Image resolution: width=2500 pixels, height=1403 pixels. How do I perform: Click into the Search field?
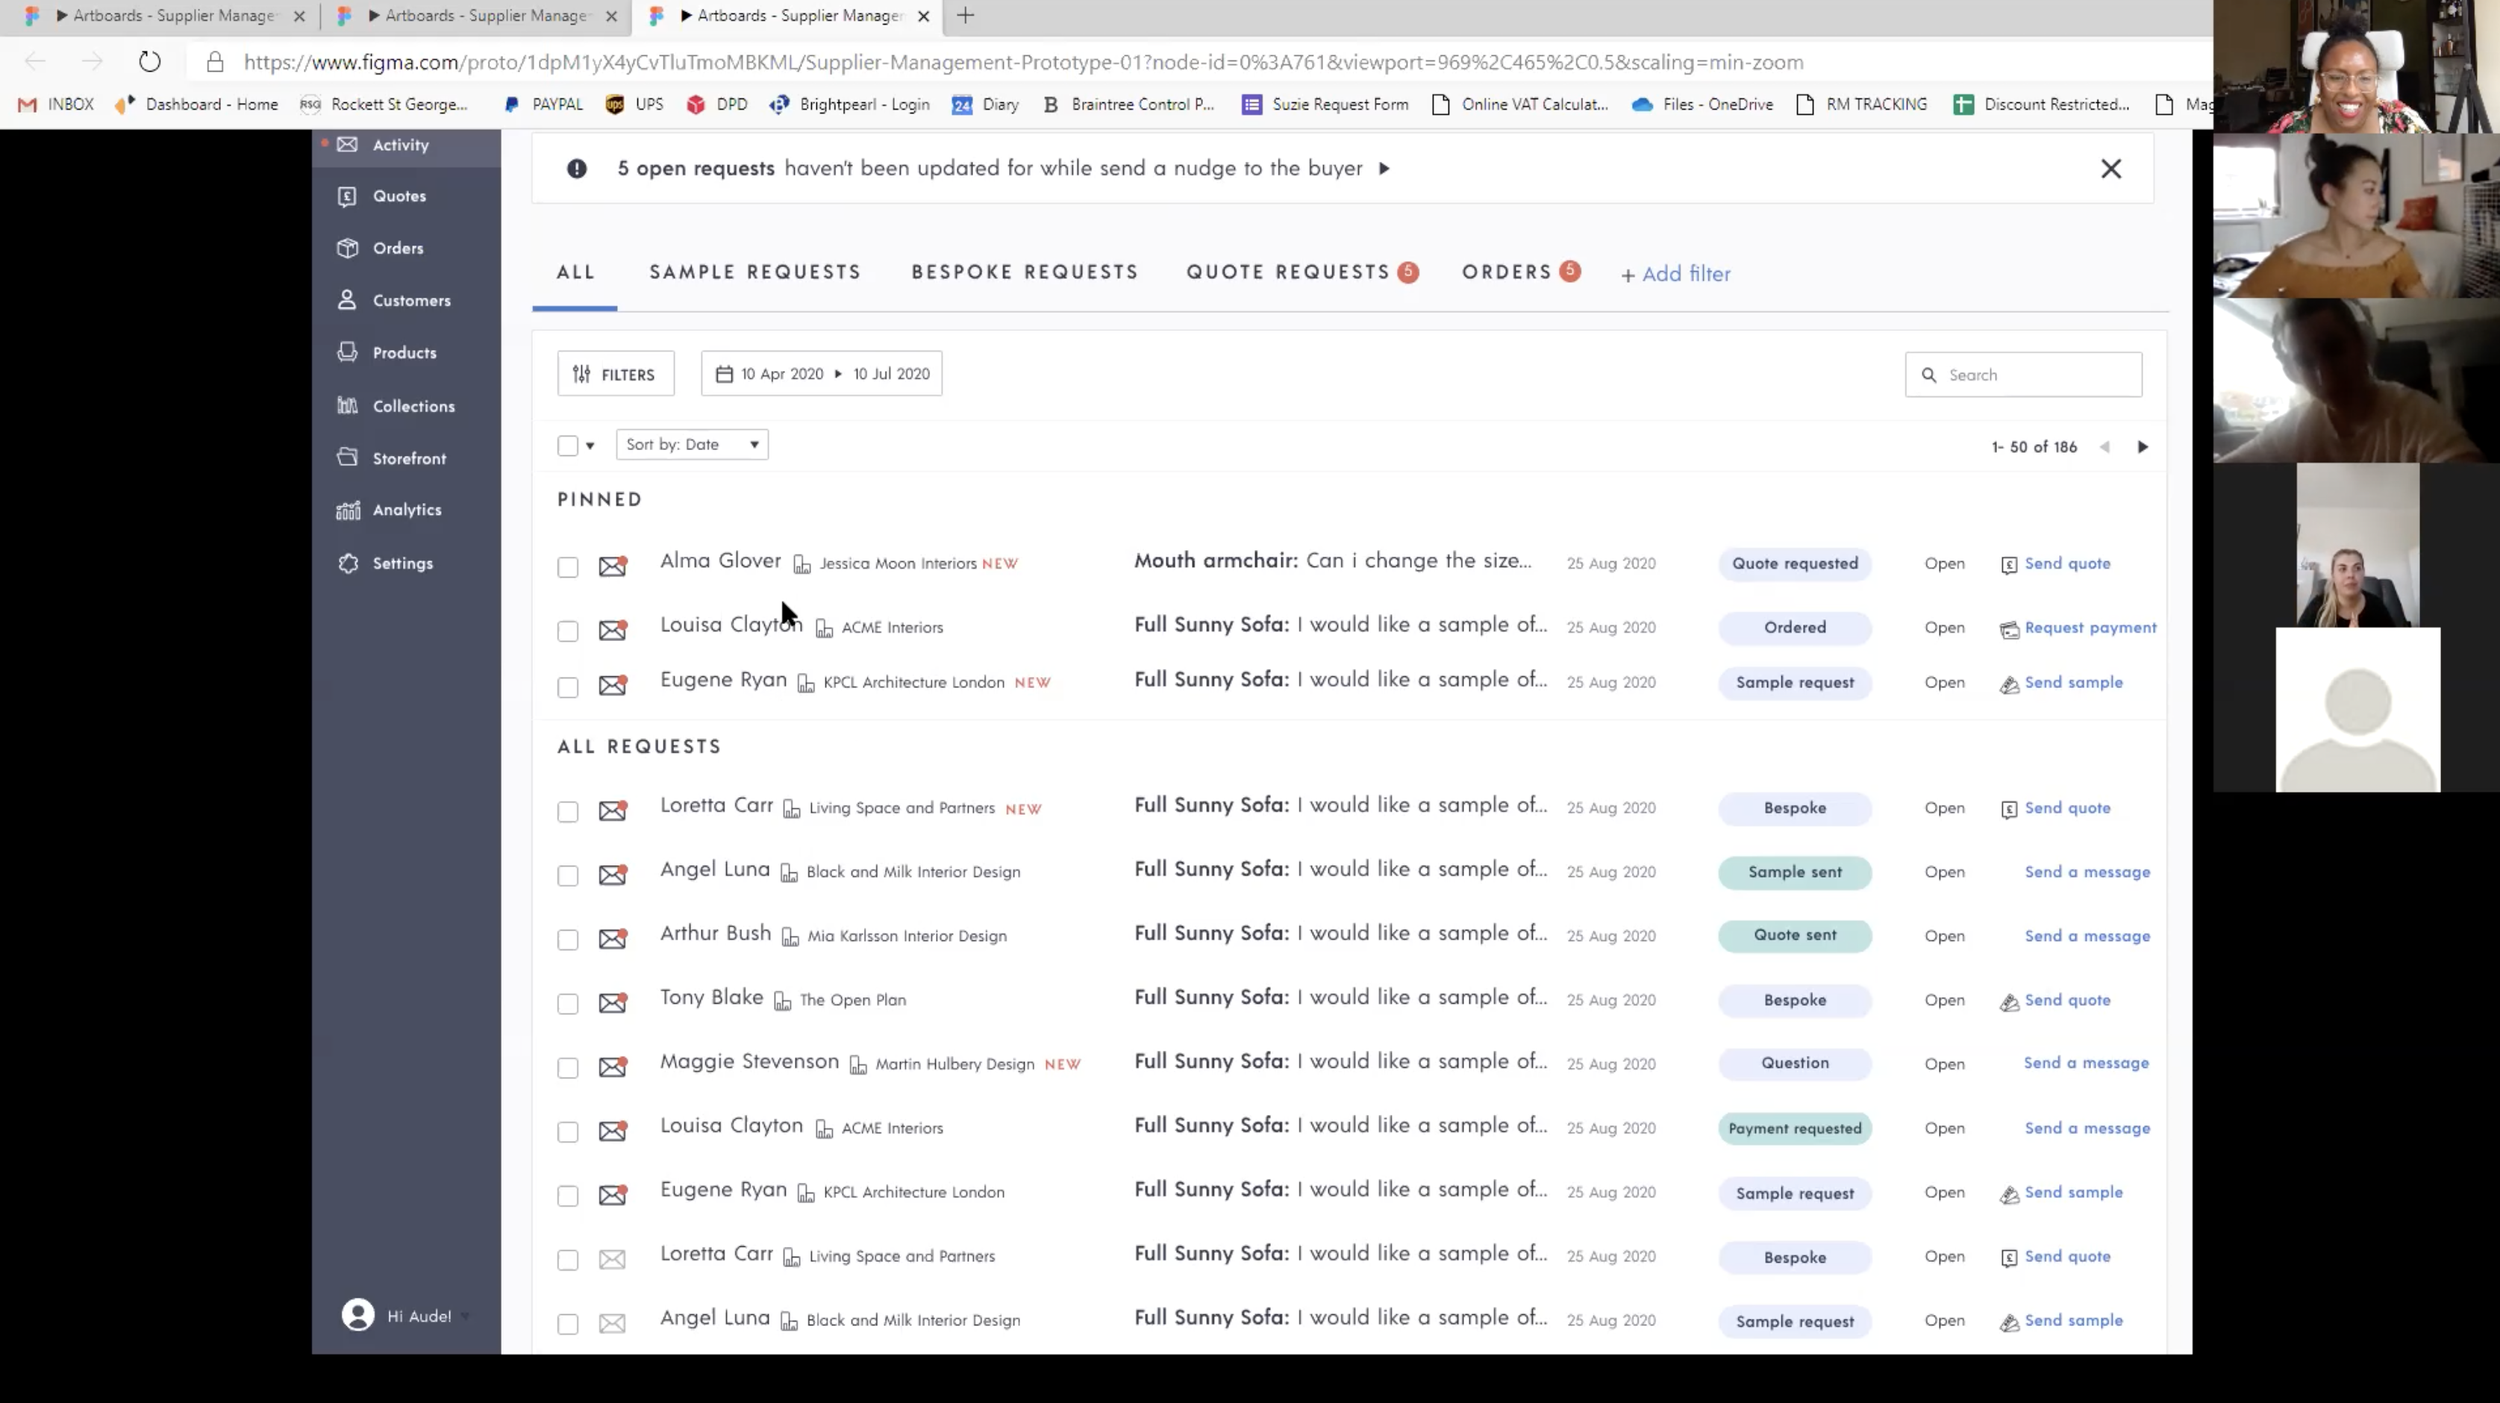coord(2035,375)
